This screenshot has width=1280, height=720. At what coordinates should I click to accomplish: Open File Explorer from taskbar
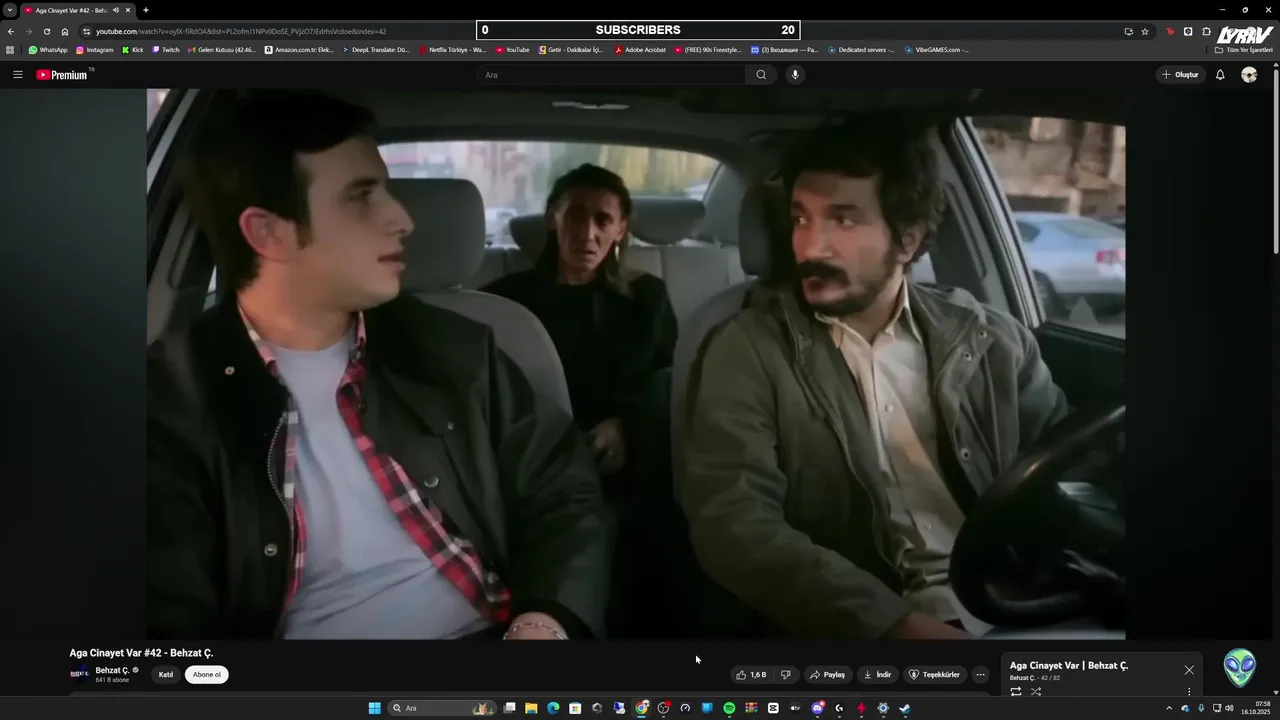pyautogui.click(x=531, y=708)
